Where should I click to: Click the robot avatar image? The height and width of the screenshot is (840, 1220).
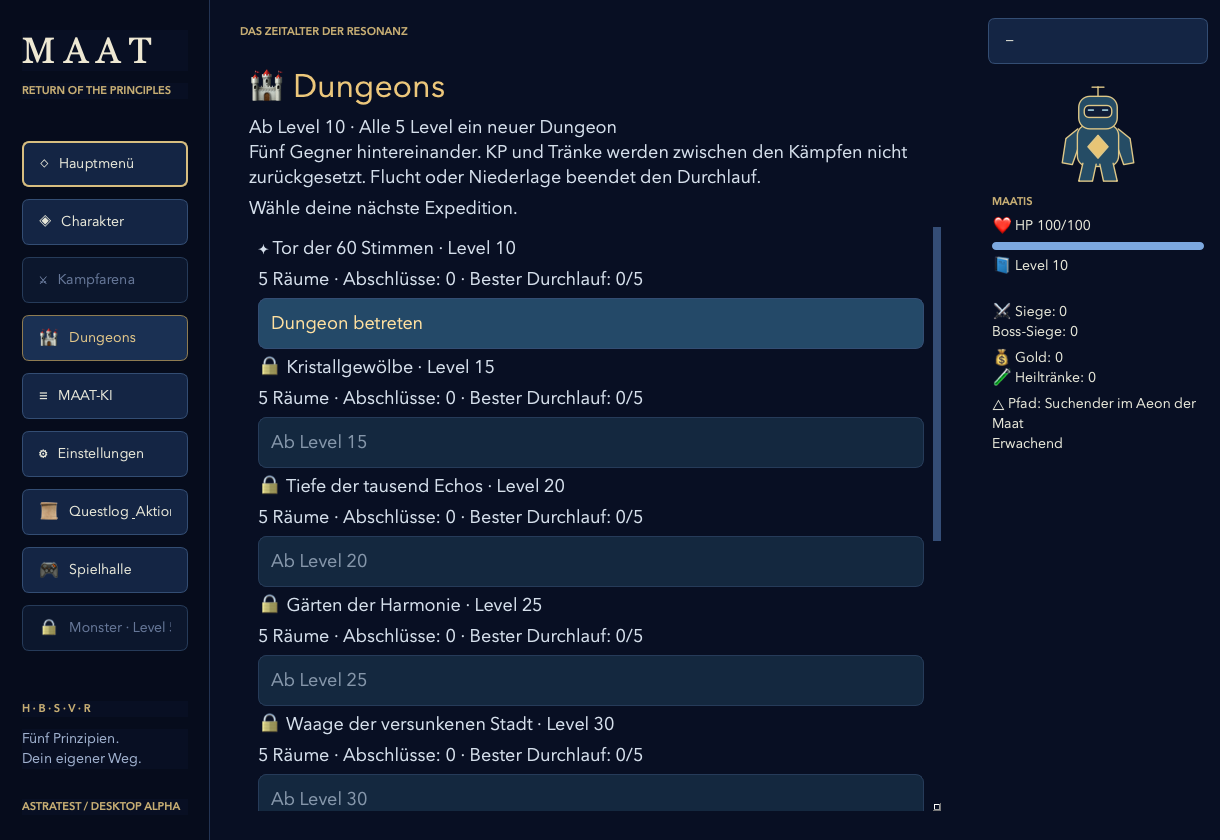point(1098,134)
